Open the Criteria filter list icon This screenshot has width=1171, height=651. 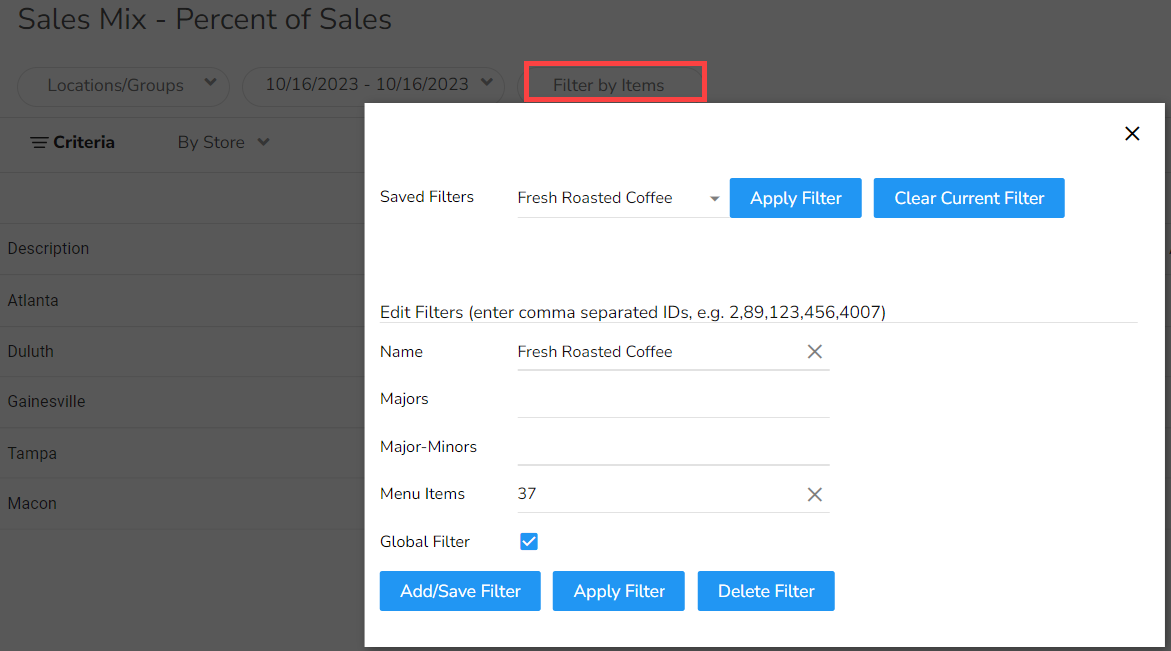40,143
